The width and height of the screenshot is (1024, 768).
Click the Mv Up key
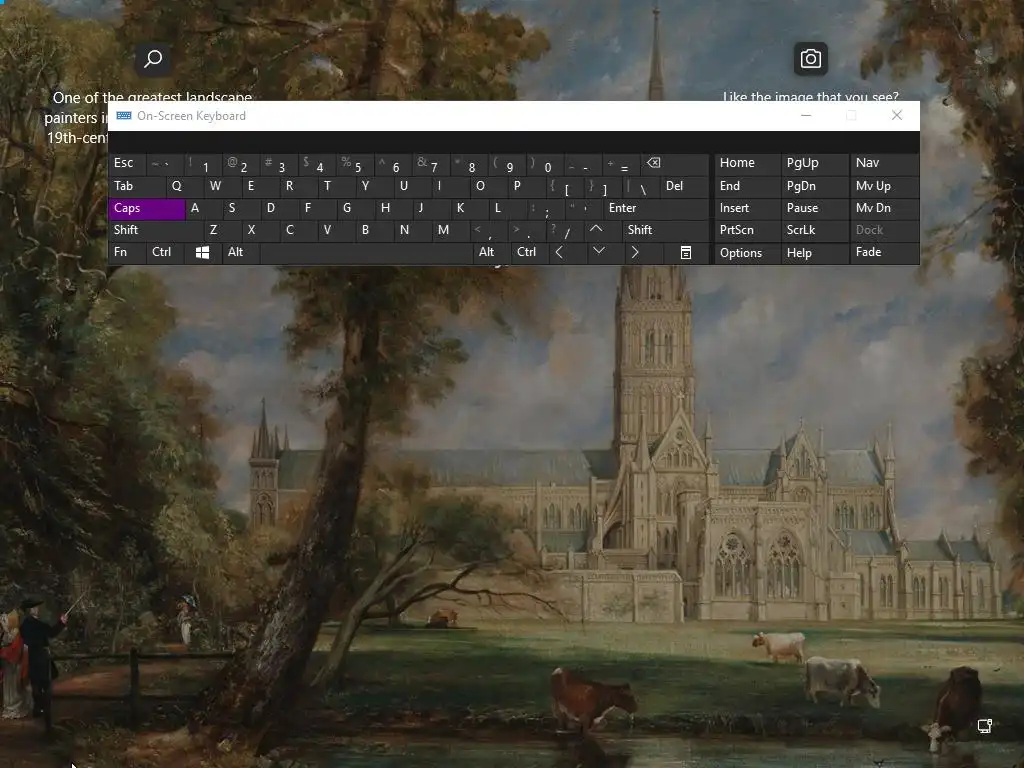click(x=884, y=186)
